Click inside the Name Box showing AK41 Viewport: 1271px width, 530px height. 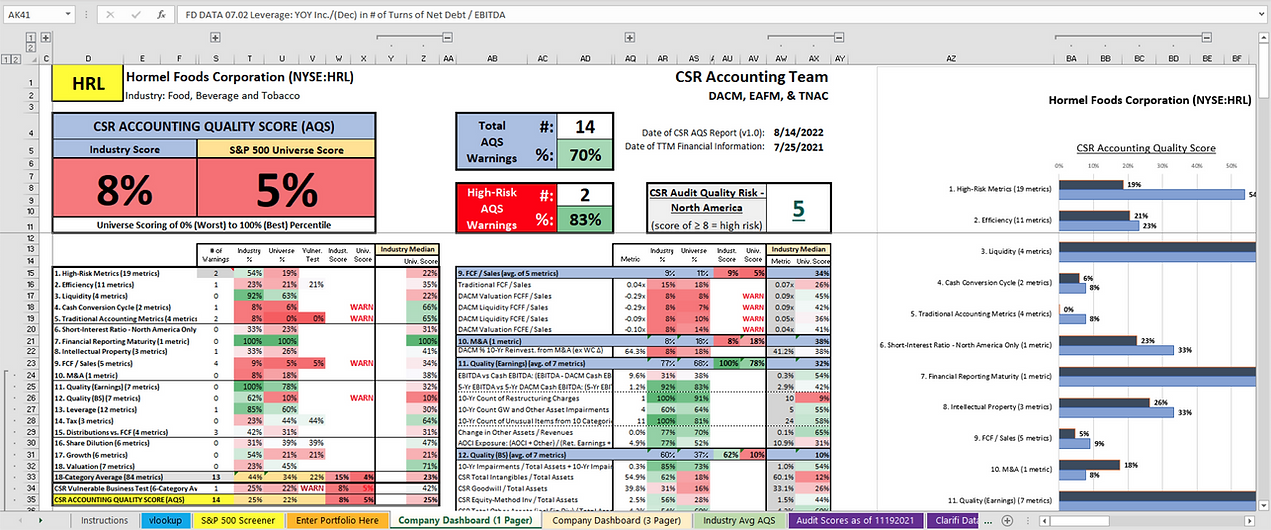pos(38,15)
